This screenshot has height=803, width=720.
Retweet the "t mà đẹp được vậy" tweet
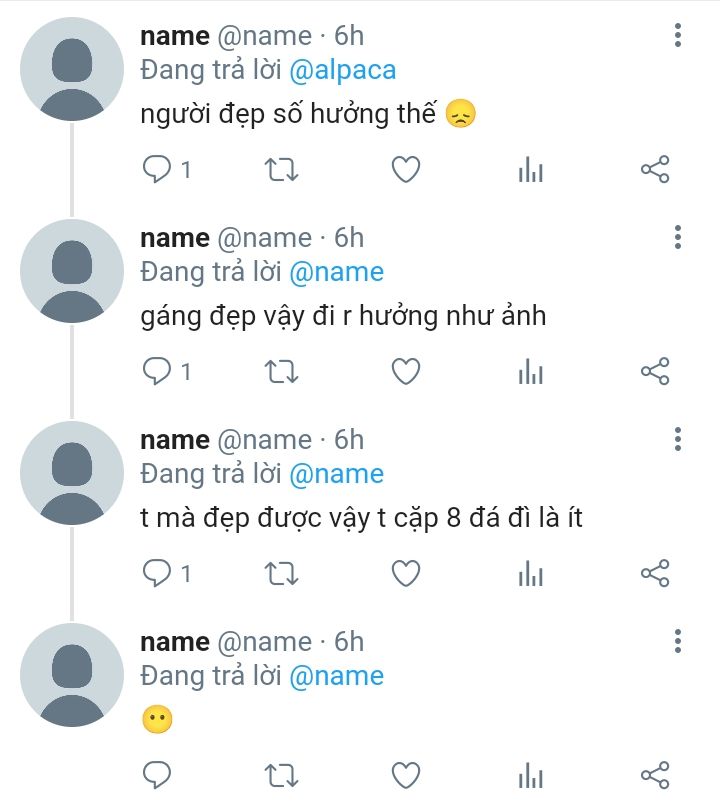pos(281,573)
